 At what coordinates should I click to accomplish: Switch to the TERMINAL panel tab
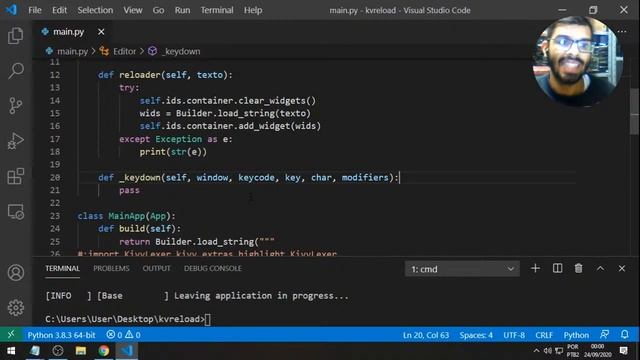[x=62, y=269]
